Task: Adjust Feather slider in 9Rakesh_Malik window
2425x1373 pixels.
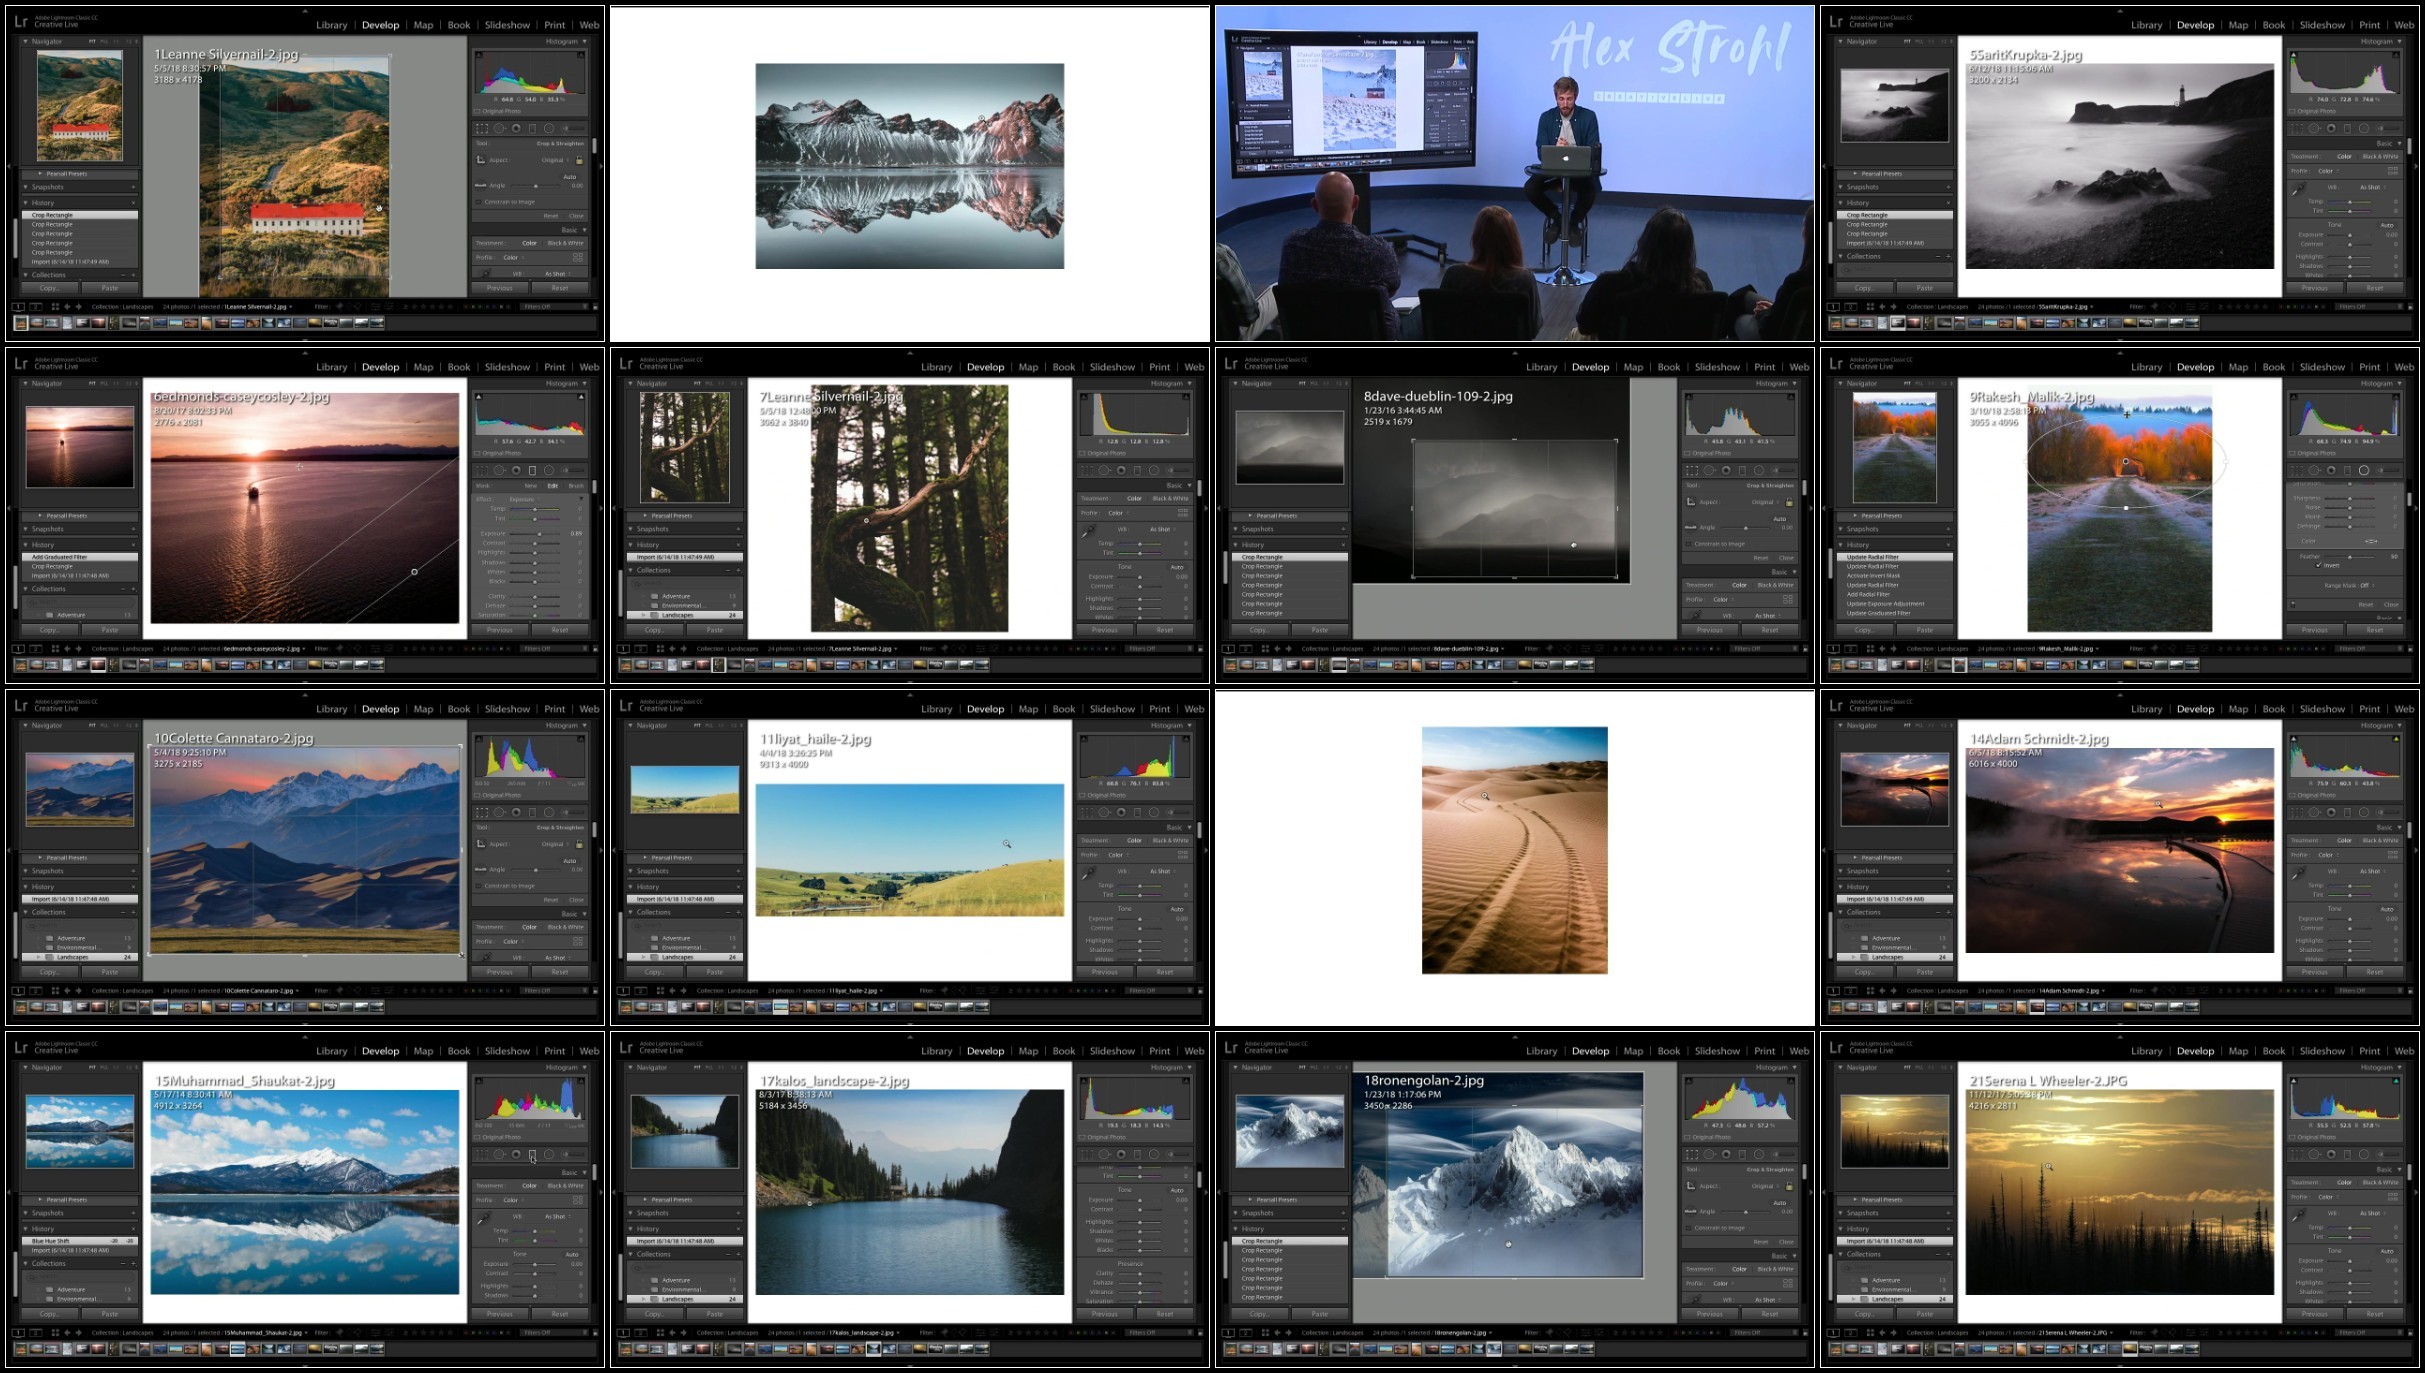Action: pyautogui.click(x=2350, y=556)
